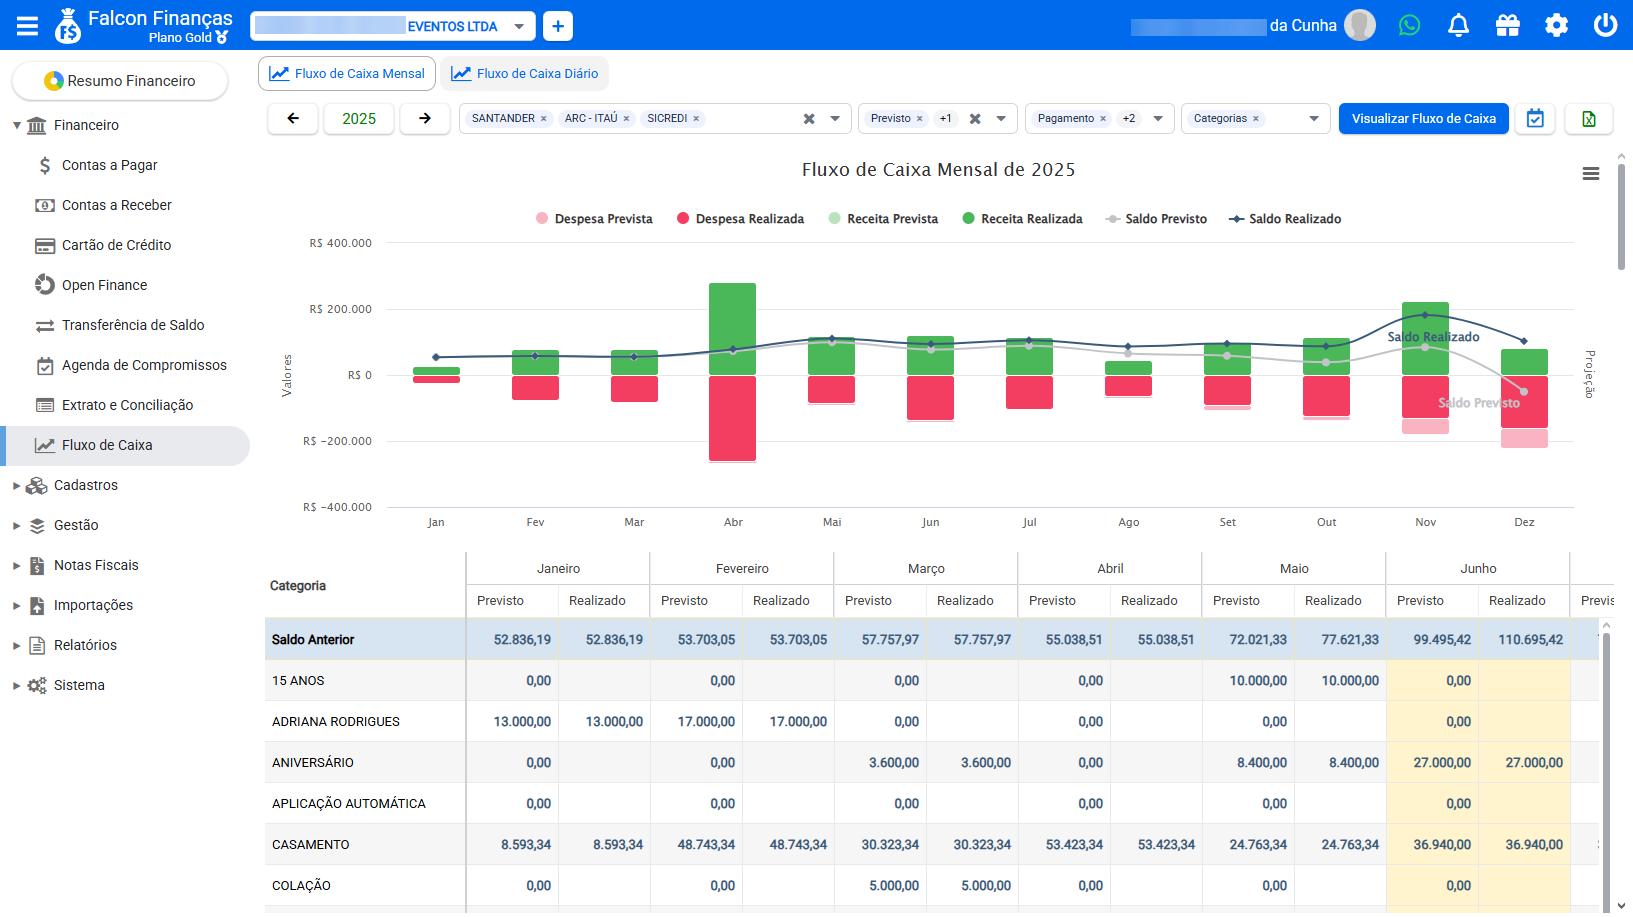Toggle Despesa Prevista series in legend
1633x917 pixels.
594,219
